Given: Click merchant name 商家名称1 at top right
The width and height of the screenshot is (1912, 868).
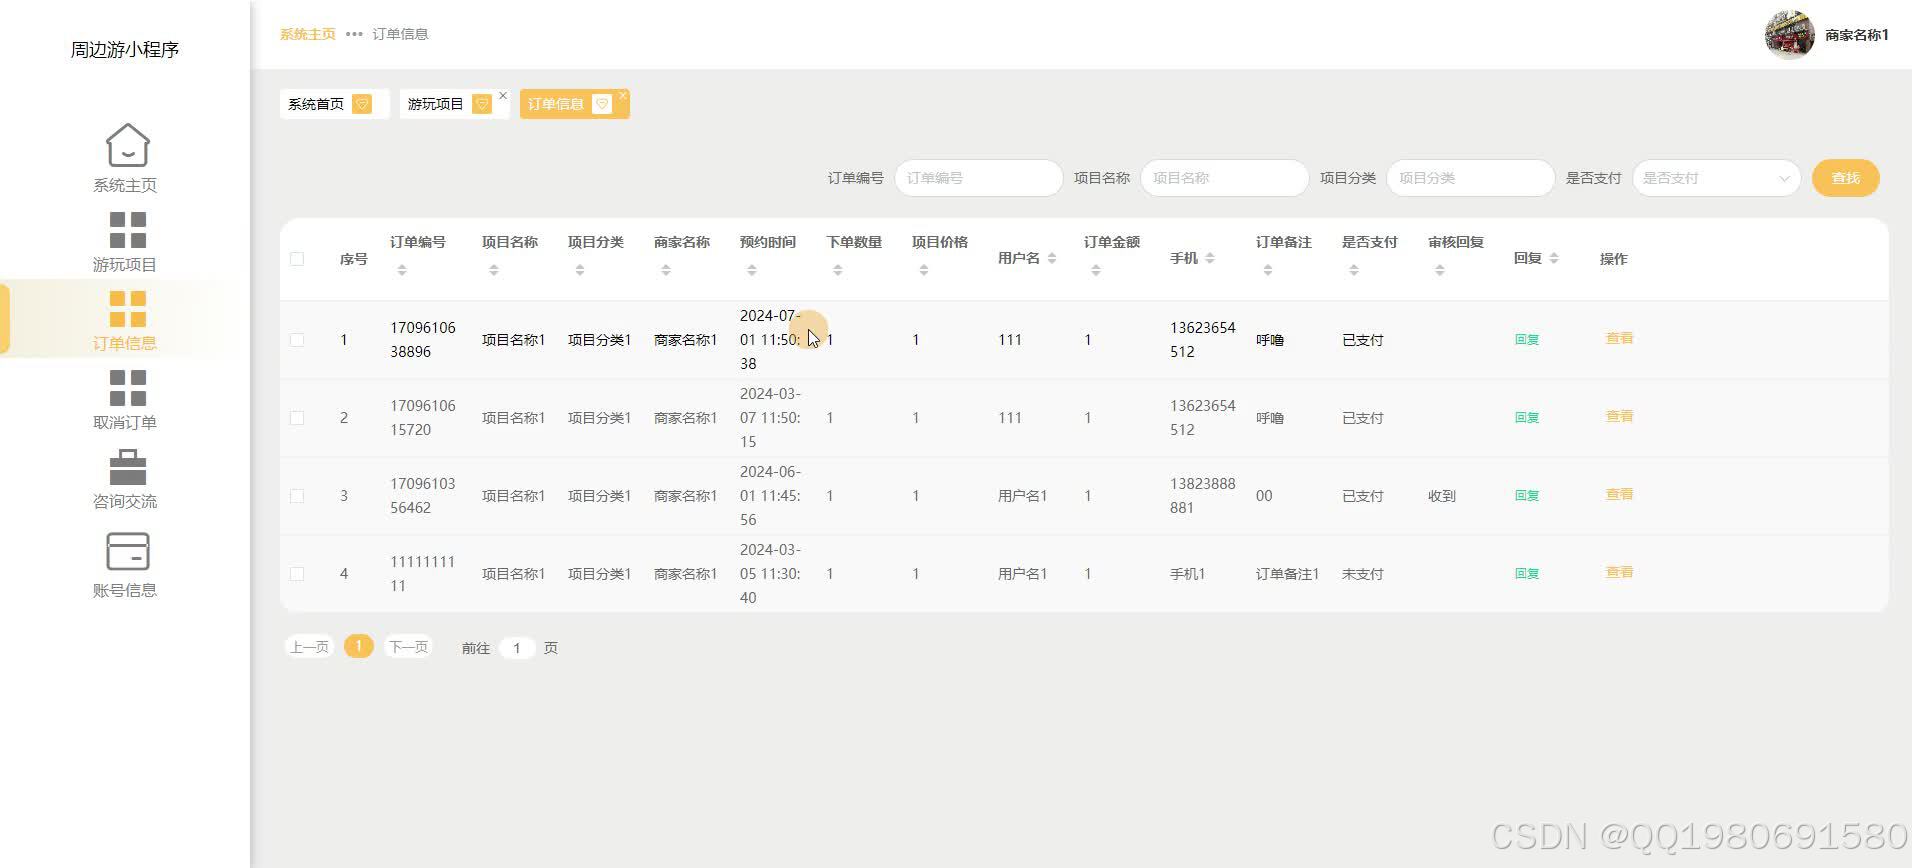Looking at the screenshot, I should (1857, 35).
